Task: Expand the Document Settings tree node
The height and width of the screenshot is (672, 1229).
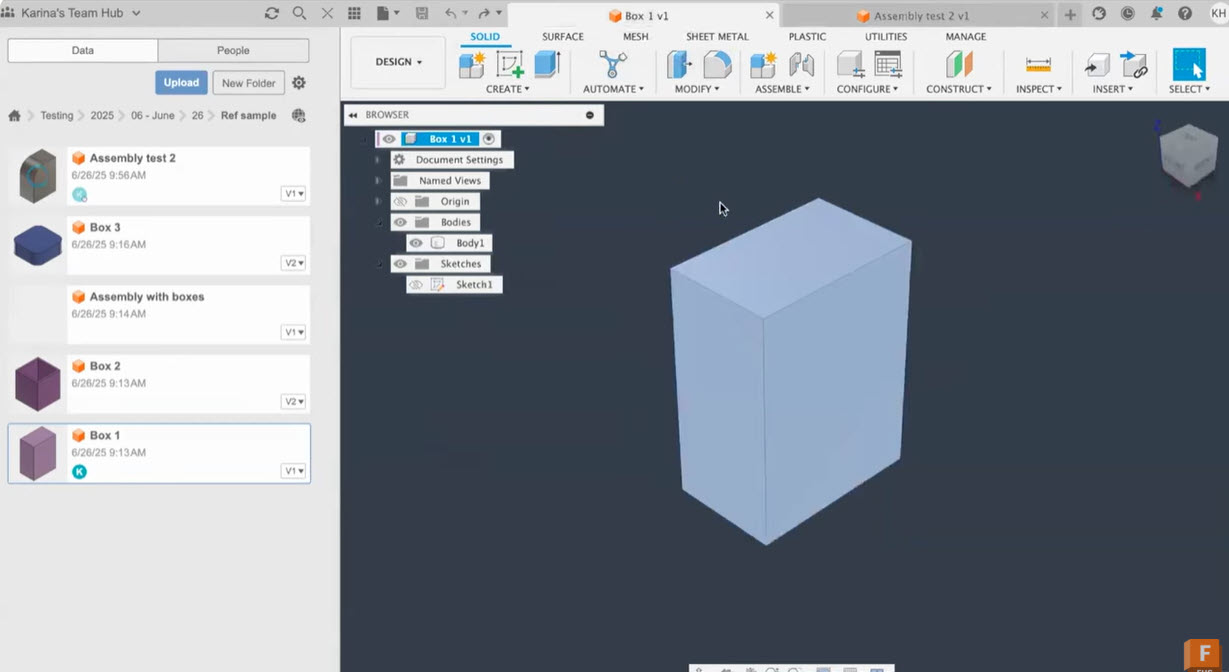Action: pos(378,160)
